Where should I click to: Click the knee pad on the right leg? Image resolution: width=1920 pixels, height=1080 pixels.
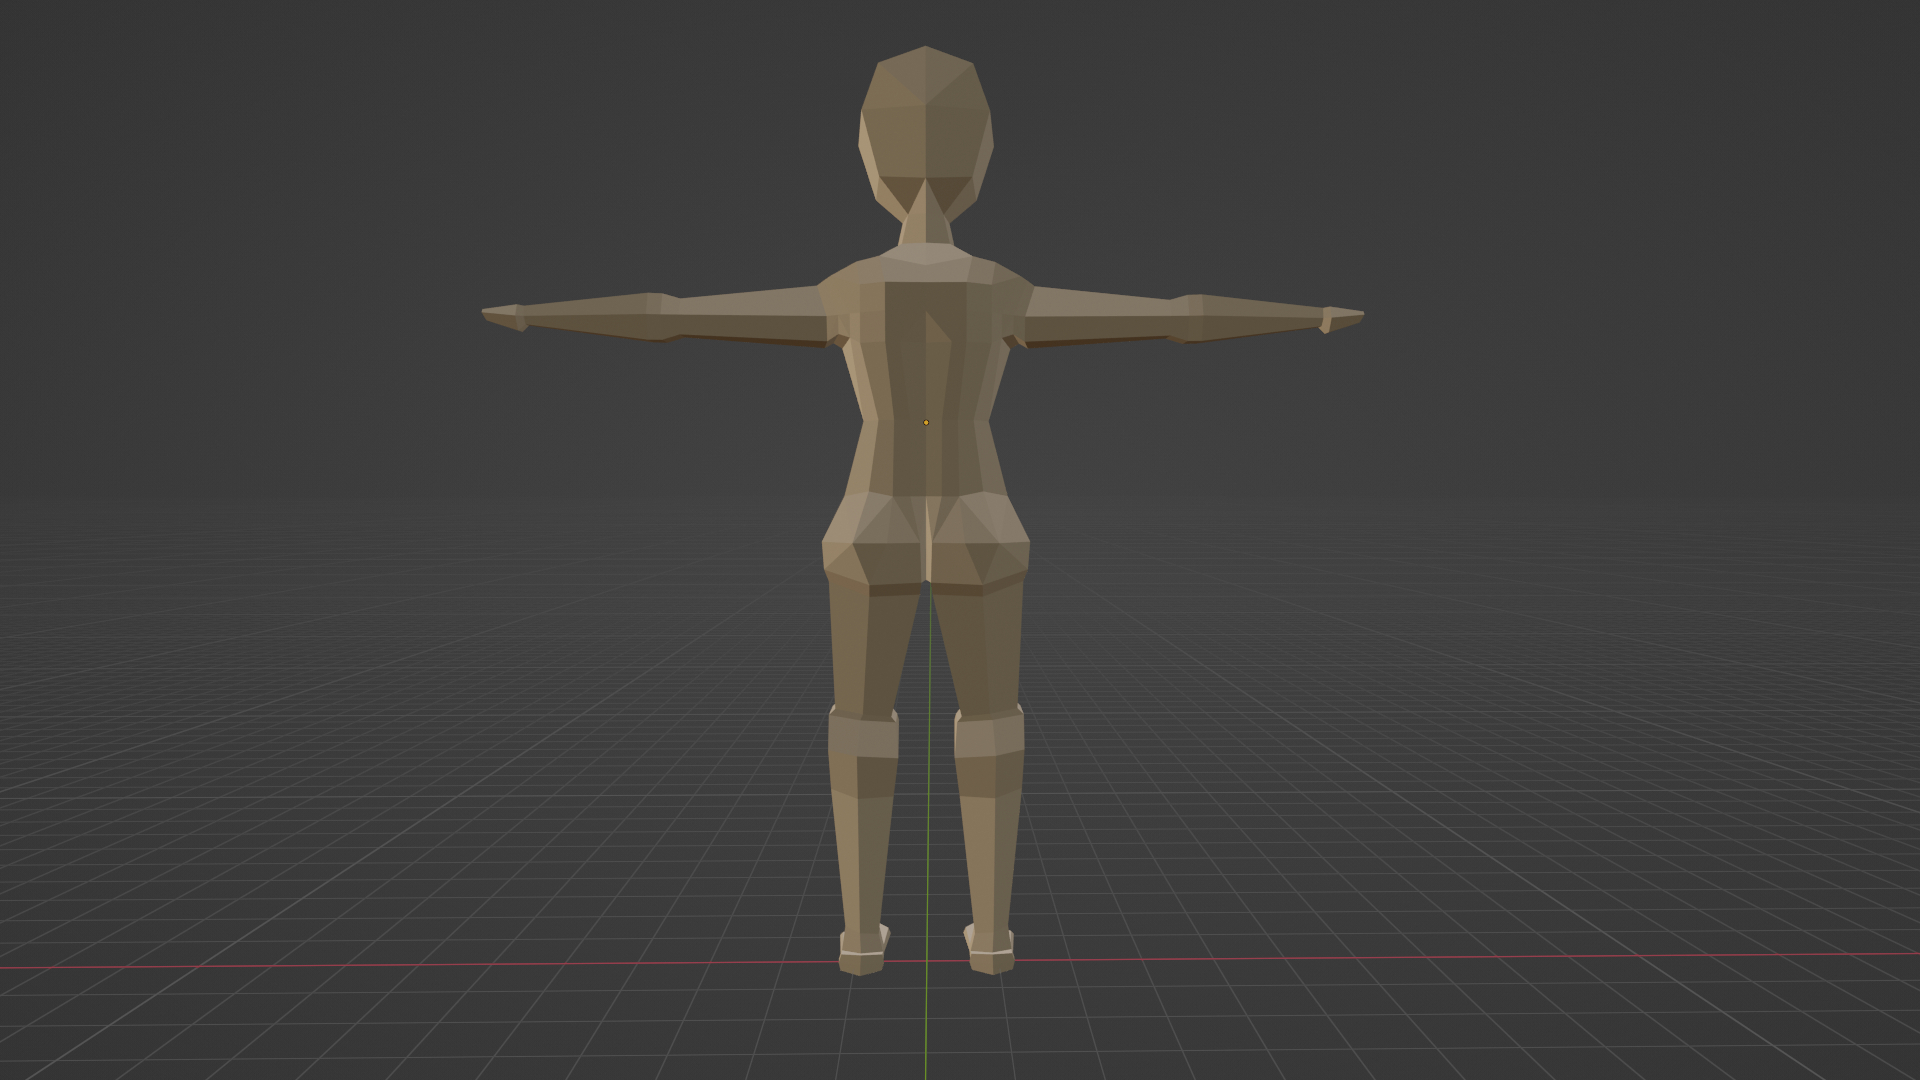tap(988, 735)
